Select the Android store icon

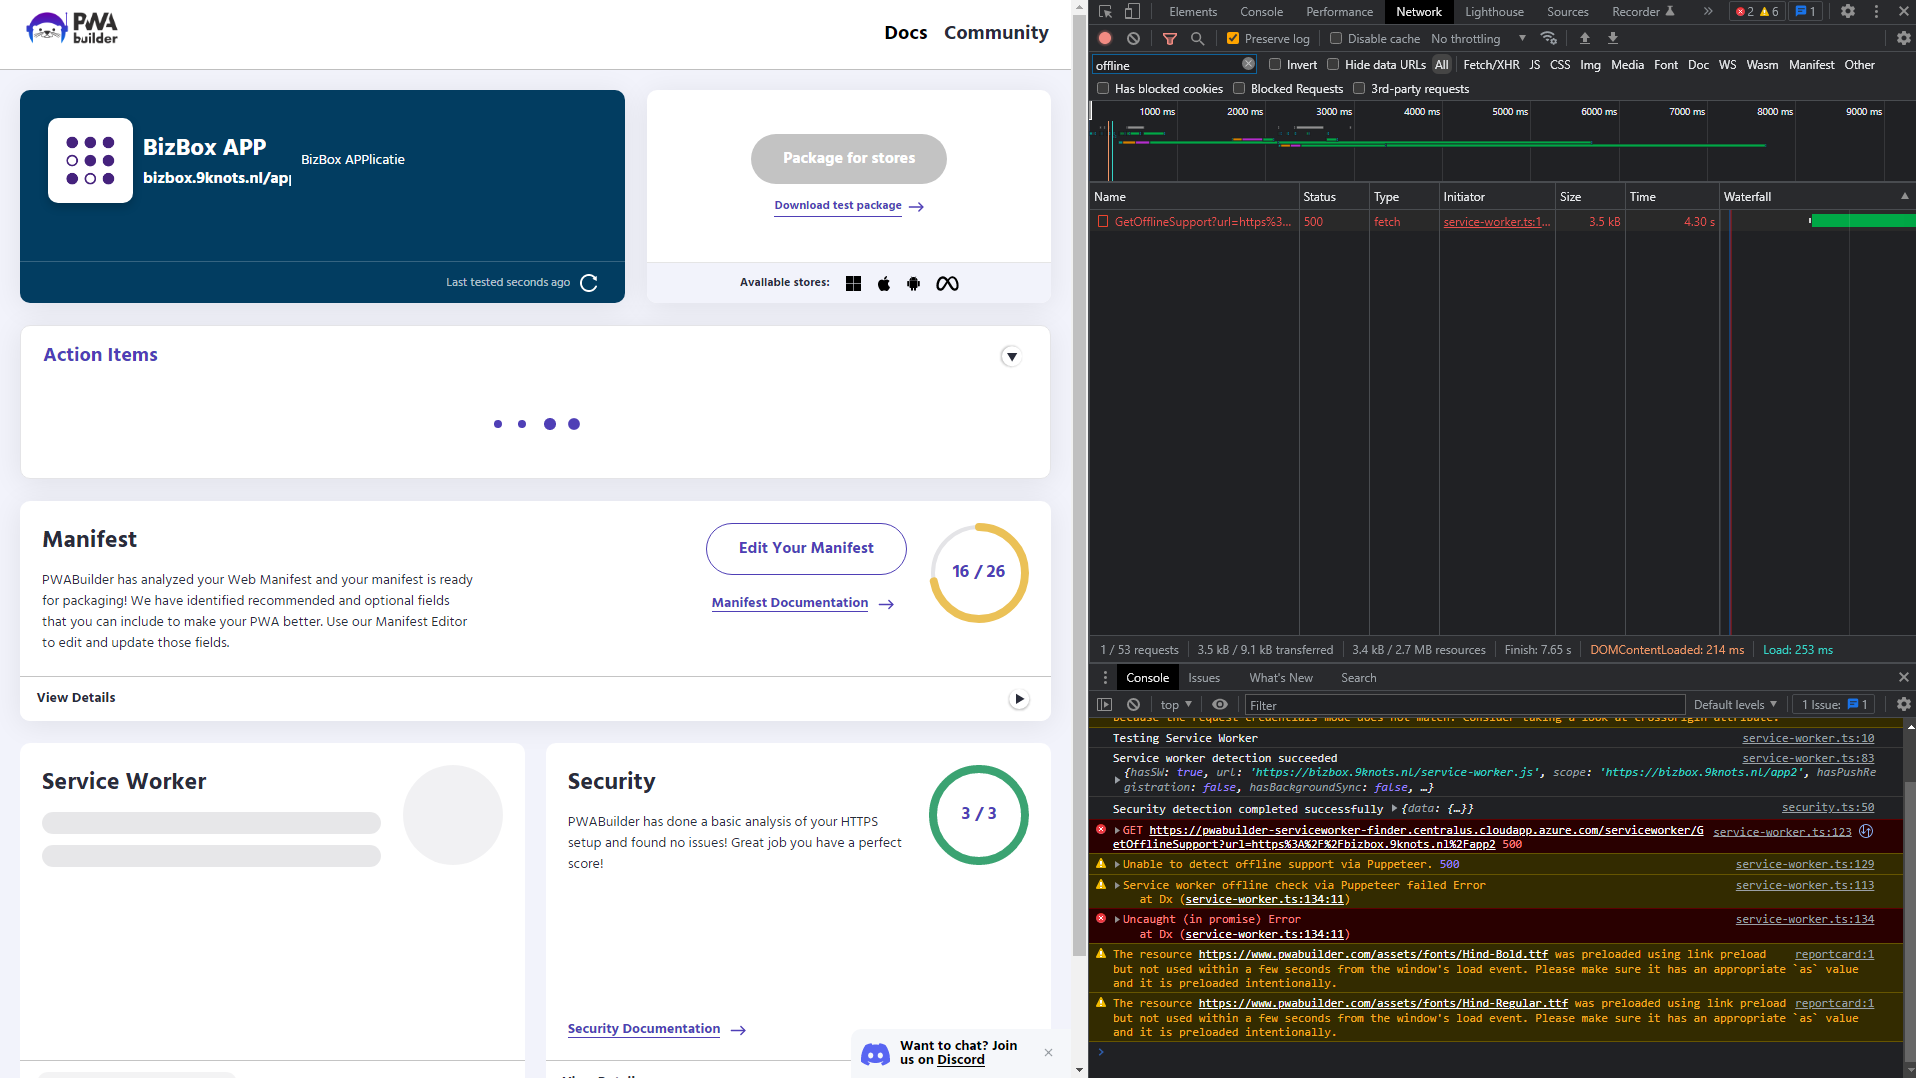tap(913, 283)
